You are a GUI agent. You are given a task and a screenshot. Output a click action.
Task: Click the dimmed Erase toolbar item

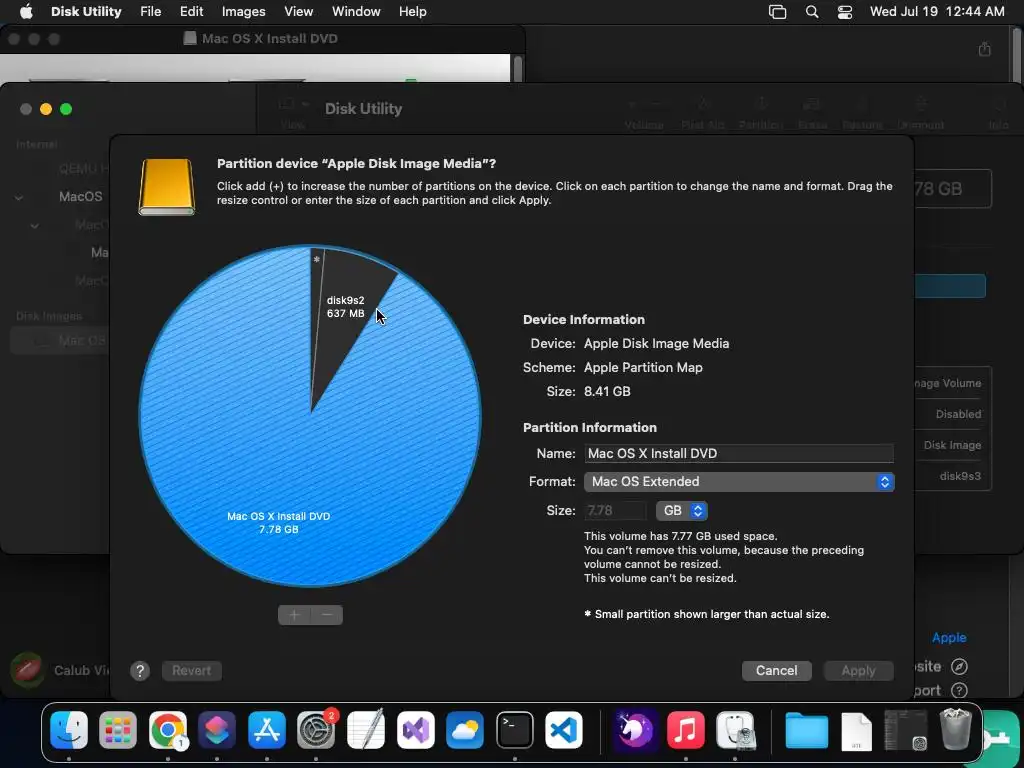tap(812, 113)
